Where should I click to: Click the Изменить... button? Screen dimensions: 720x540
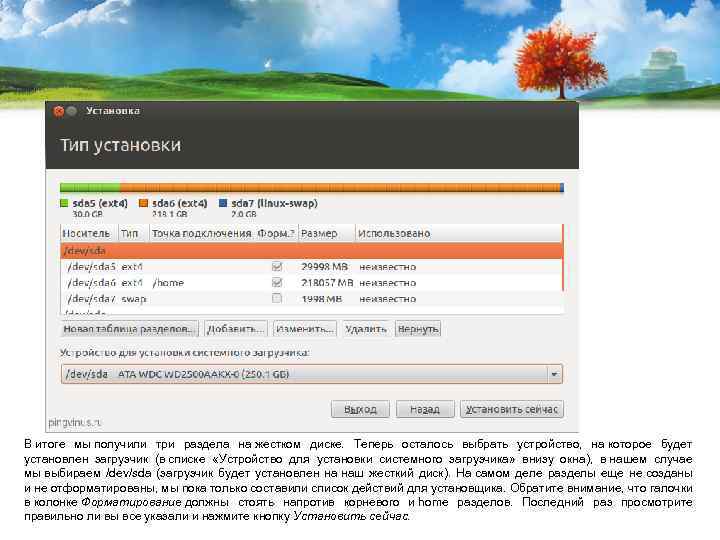pyautogui.click(x=304, y=329)
